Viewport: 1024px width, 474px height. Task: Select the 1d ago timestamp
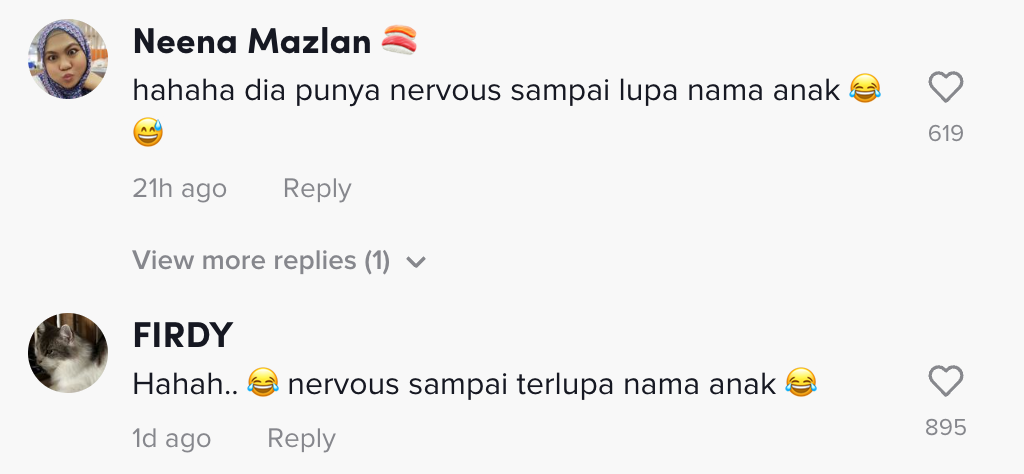pyautogui.click(x=171, y=438)
